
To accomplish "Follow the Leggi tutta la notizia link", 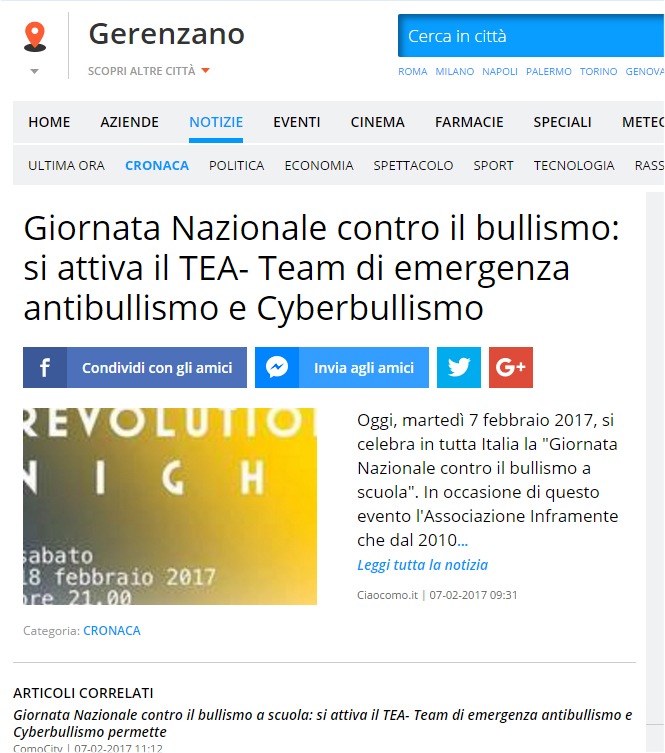I will (x=423, y=565).
